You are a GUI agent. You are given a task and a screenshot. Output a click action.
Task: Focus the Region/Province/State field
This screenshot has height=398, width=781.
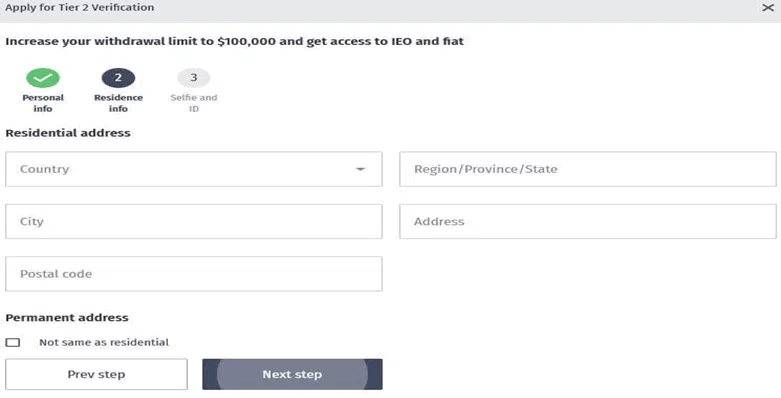588,169
